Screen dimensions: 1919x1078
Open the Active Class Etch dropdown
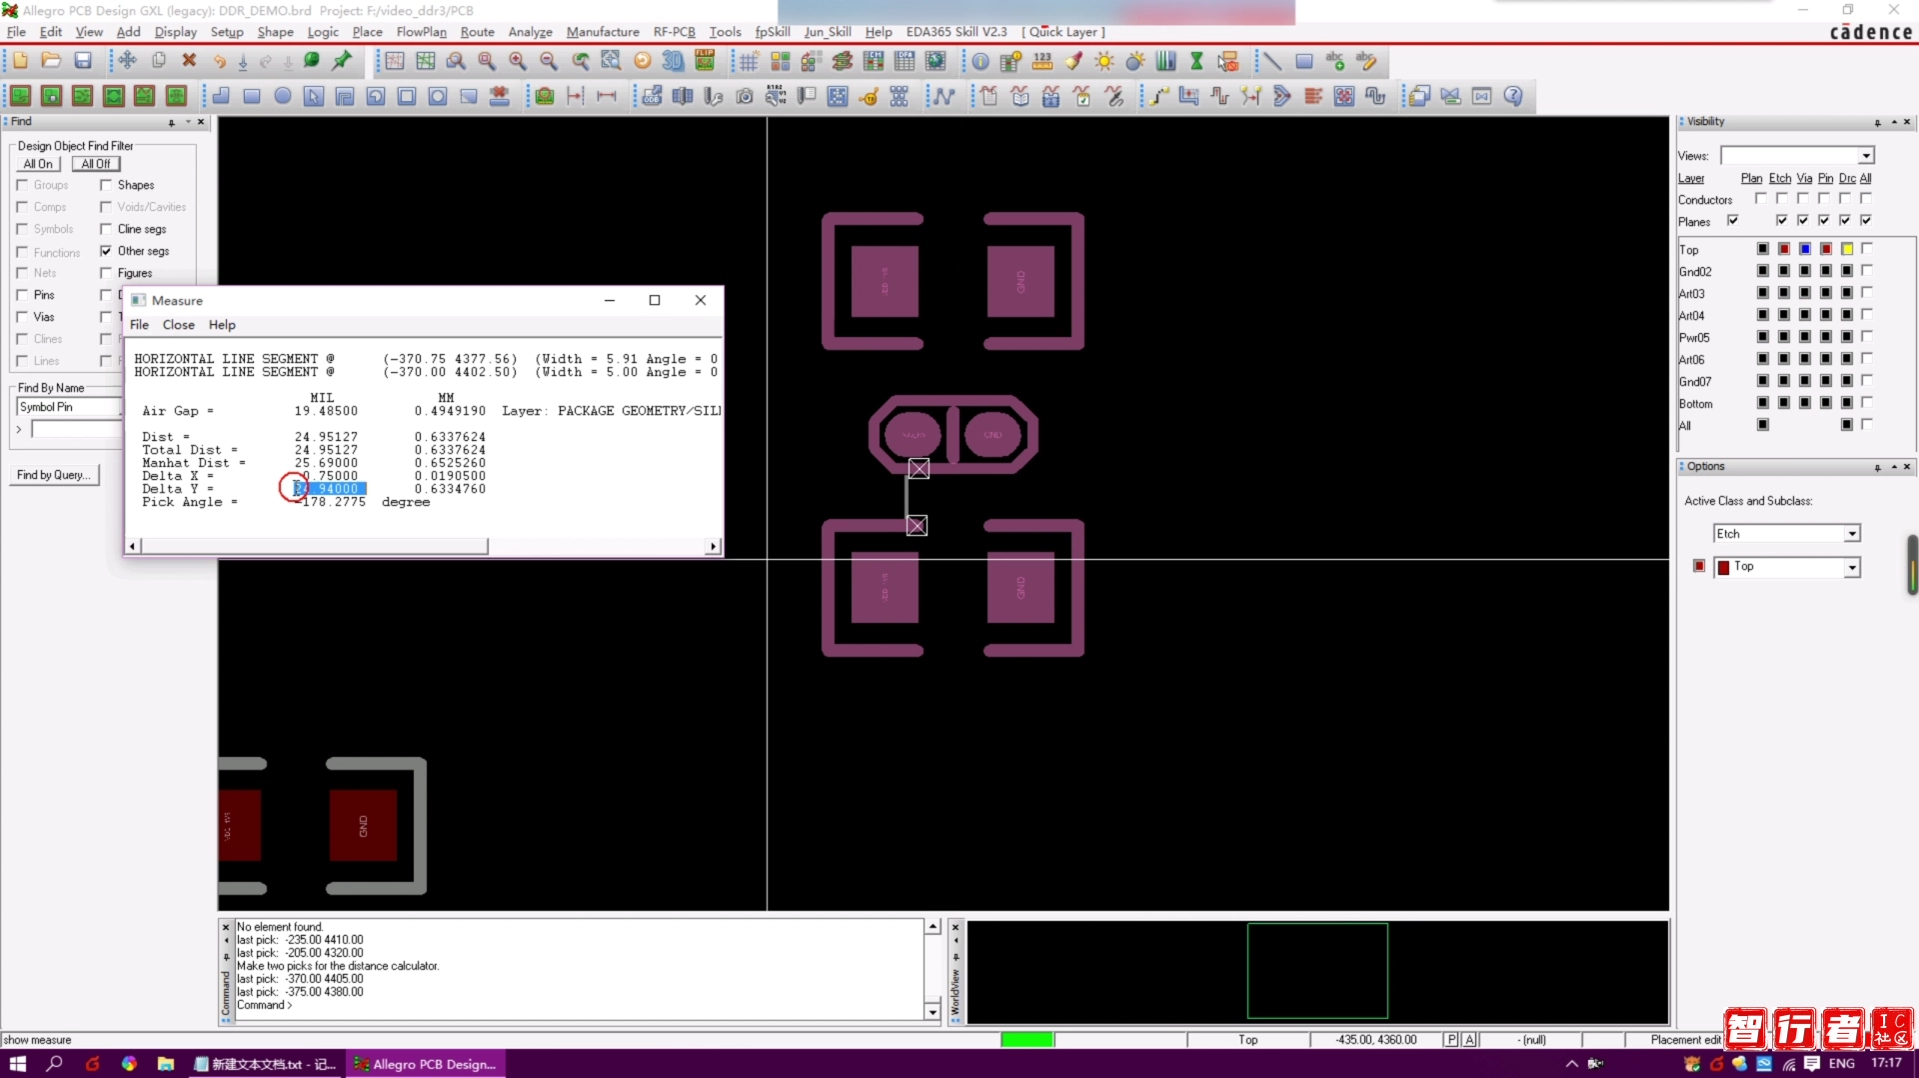pos(1852,534)
